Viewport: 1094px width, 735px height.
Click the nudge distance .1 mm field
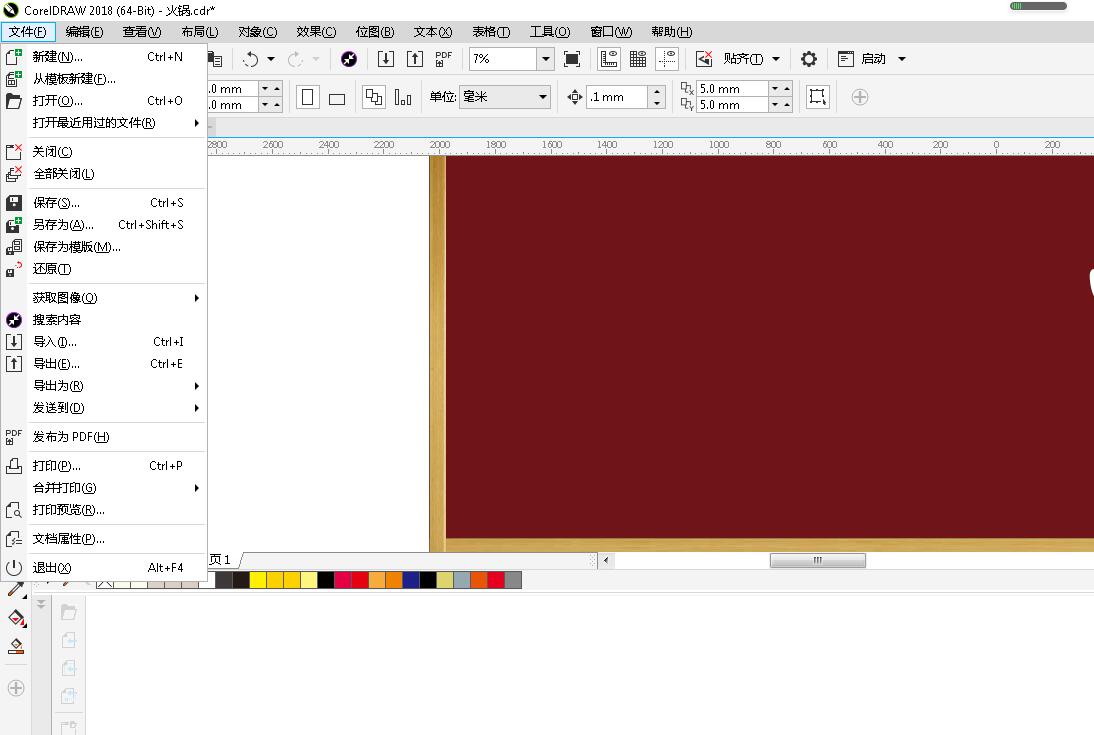[x=617, y=97]
